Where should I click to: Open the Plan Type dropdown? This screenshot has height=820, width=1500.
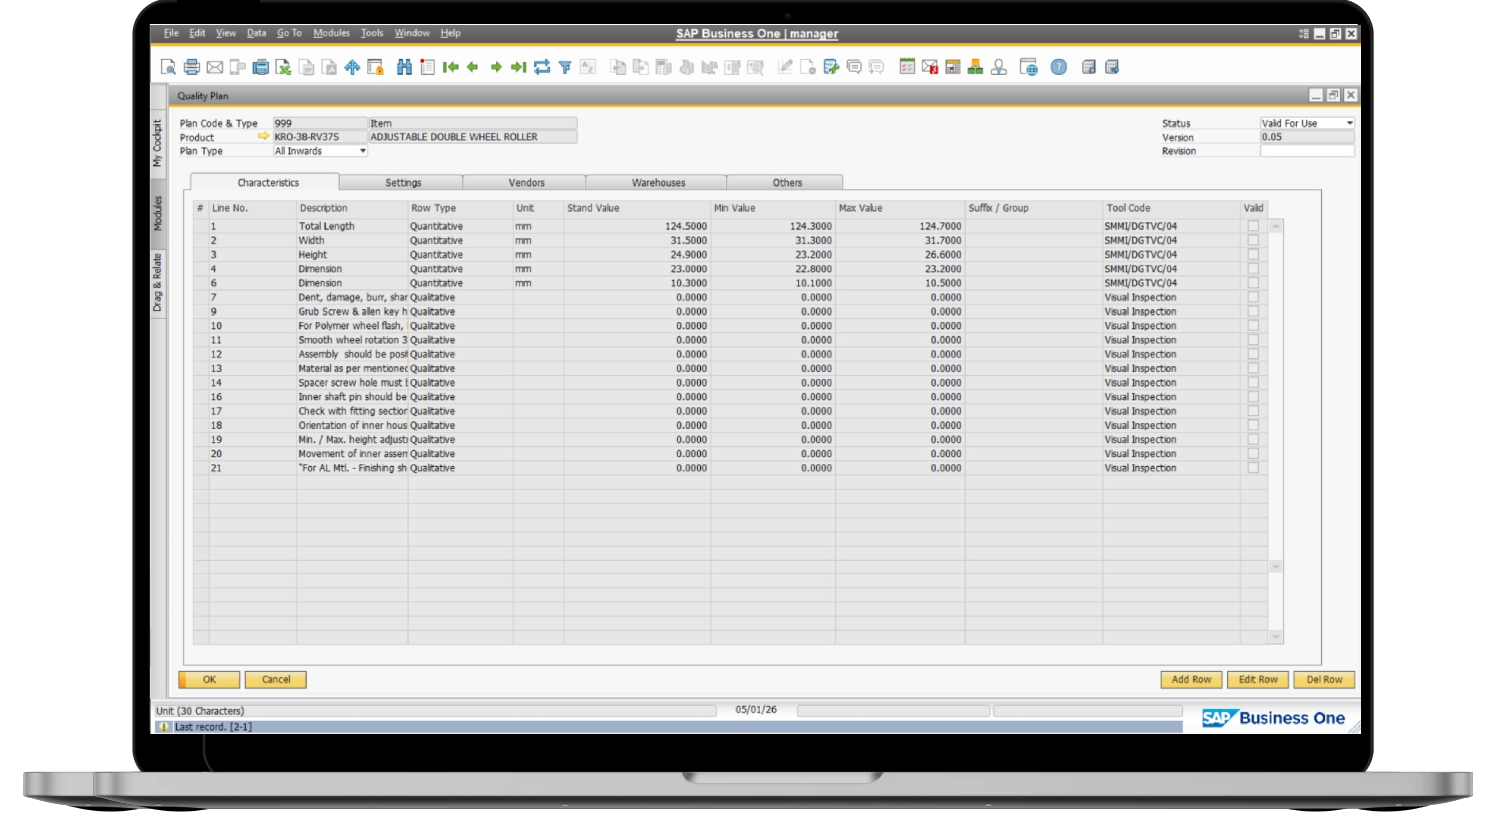point(362,151)
